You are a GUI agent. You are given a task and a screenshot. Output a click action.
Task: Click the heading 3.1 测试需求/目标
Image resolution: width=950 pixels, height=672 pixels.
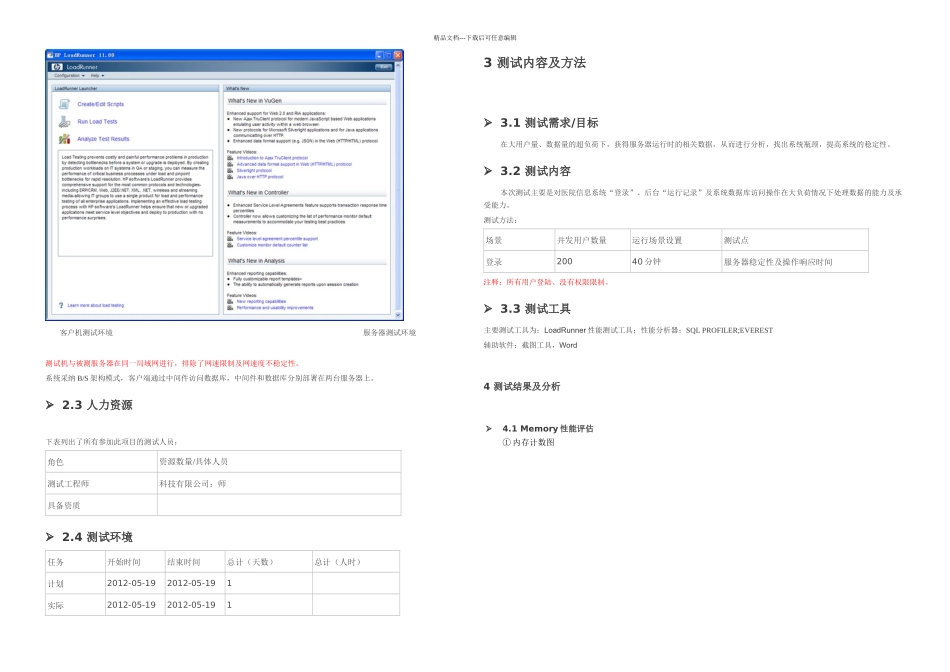pos(549,123)
